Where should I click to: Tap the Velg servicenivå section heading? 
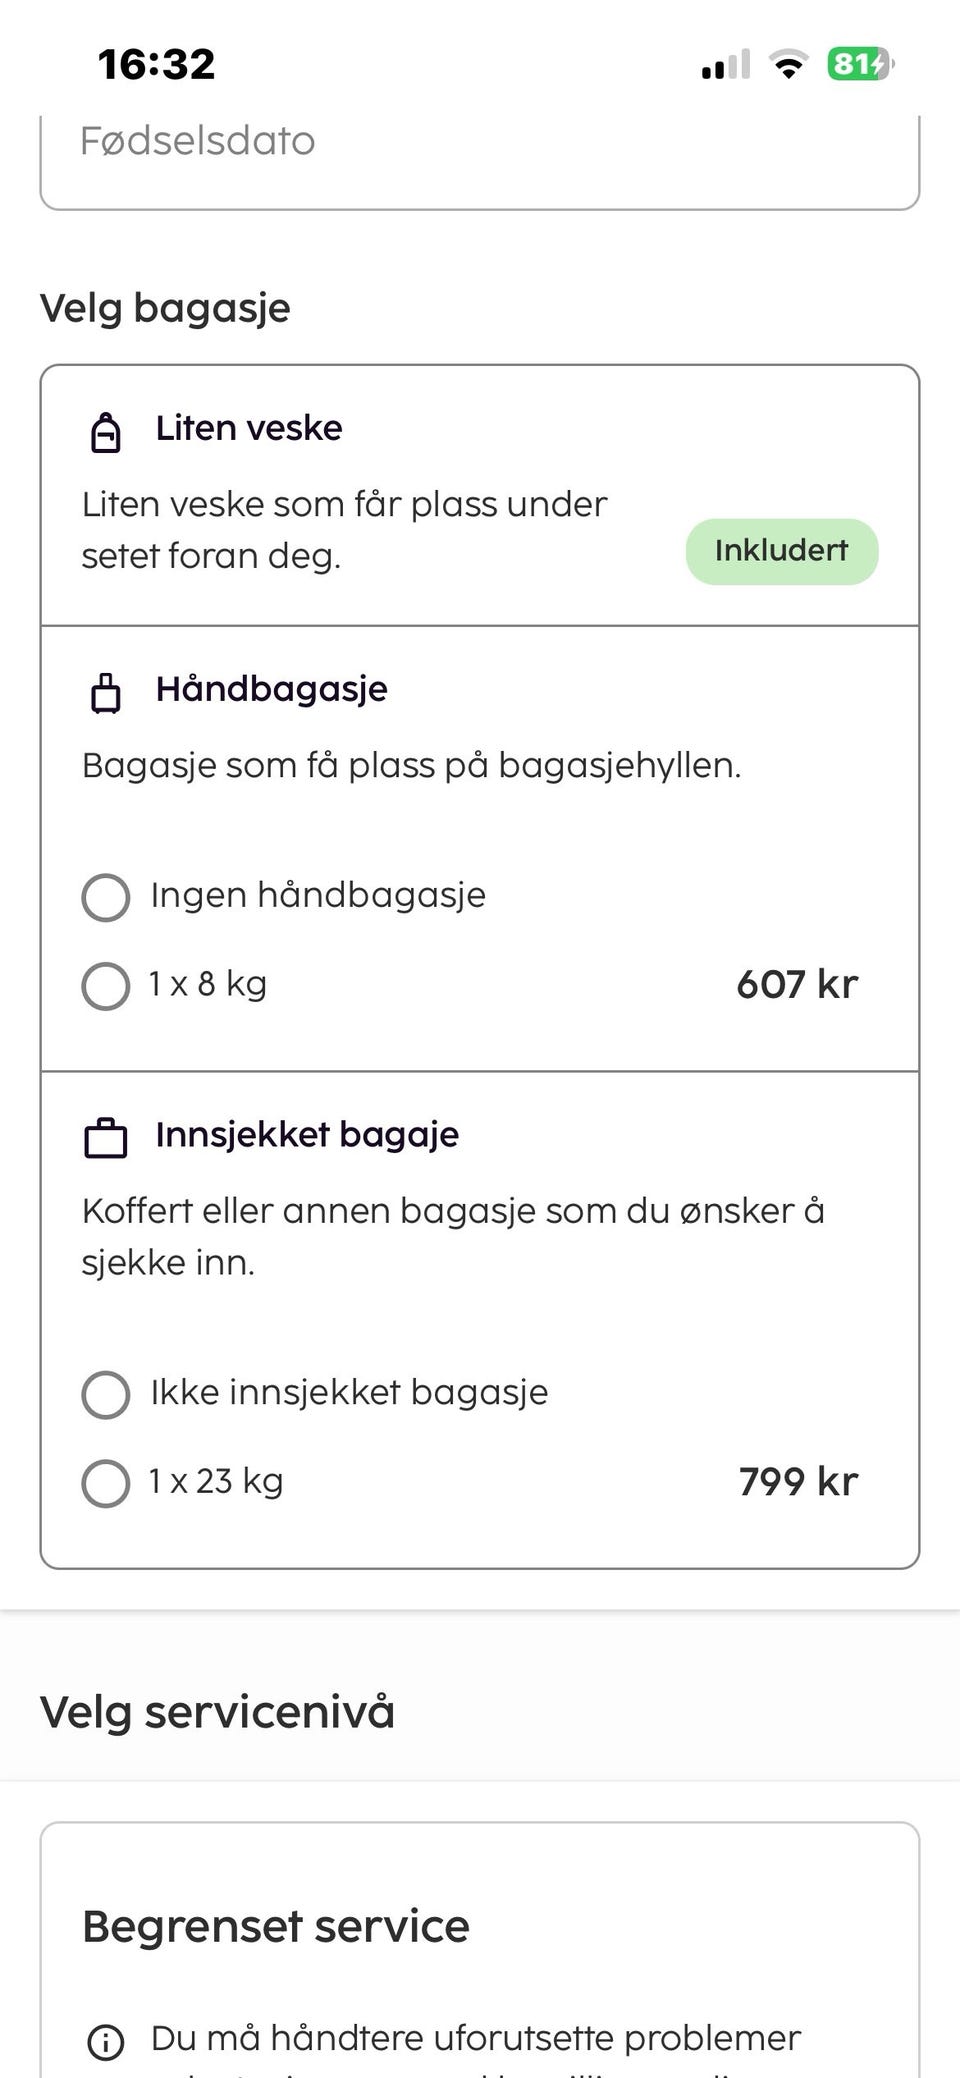pos(217,1711)
